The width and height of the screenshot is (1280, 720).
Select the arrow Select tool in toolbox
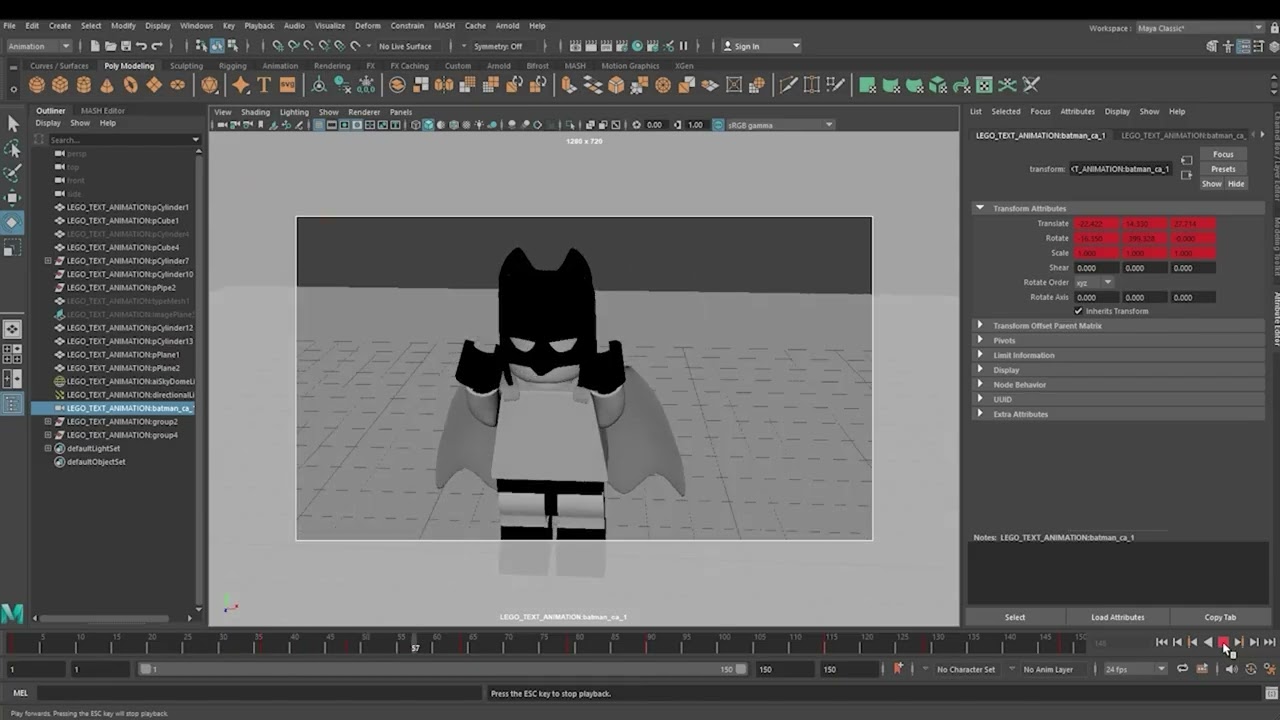click(13, 123)
